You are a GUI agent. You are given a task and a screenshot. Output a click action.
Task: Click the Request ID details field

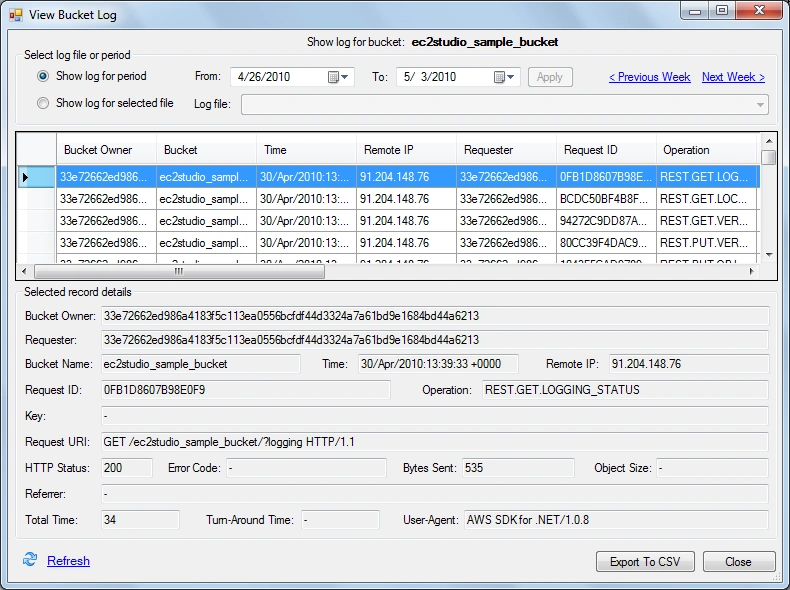point(245,390)
